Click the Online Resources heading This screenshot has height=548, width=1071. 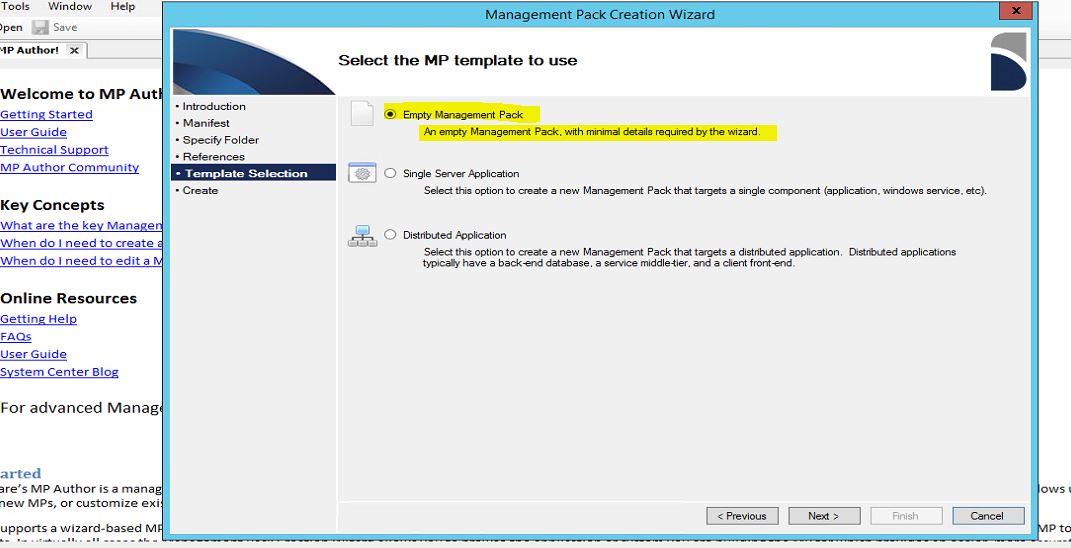[x=68, y=298]
